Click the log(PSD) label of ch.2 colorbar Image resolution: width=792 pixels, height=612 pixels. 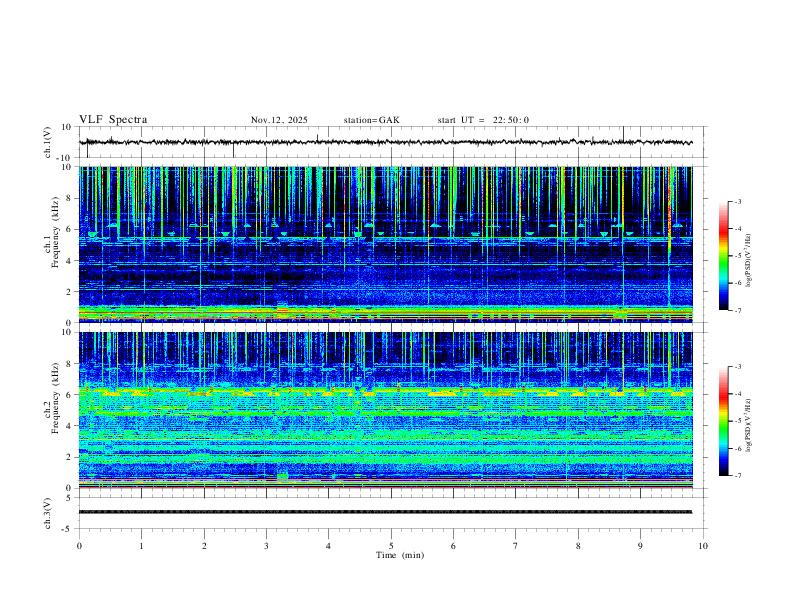point(749,426)
